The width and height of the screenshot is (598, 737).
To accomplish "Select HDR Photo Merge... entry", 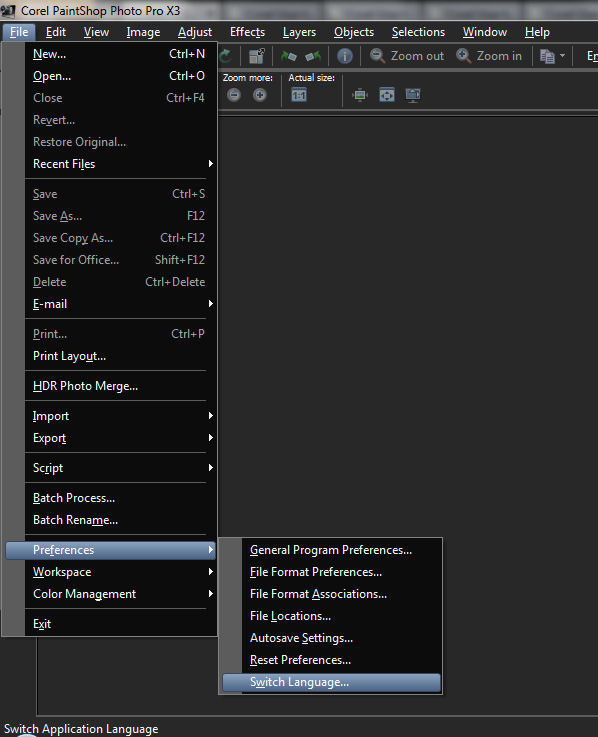I will [121, 386].
